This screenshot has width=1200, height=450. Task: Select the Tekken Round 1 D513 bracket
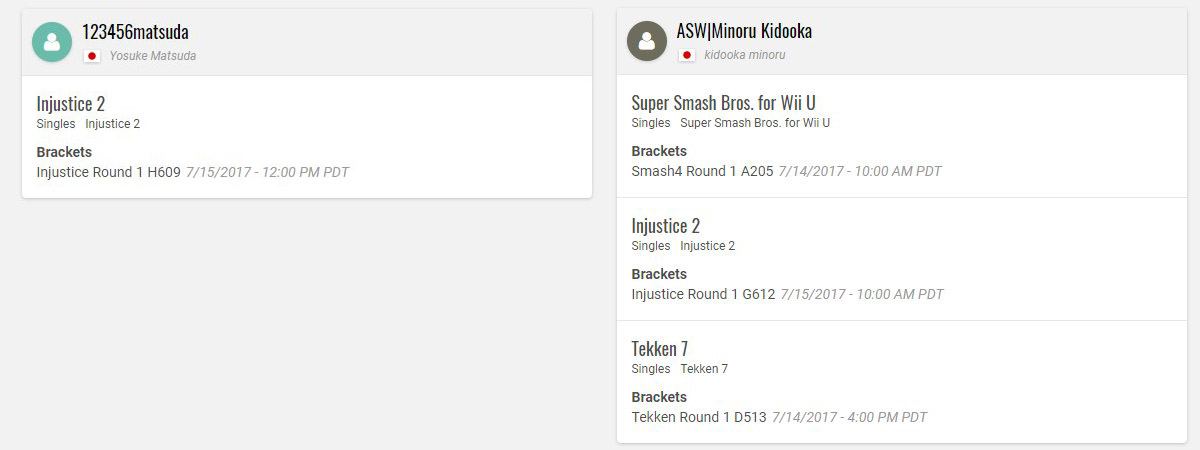(x=699, y=417)
